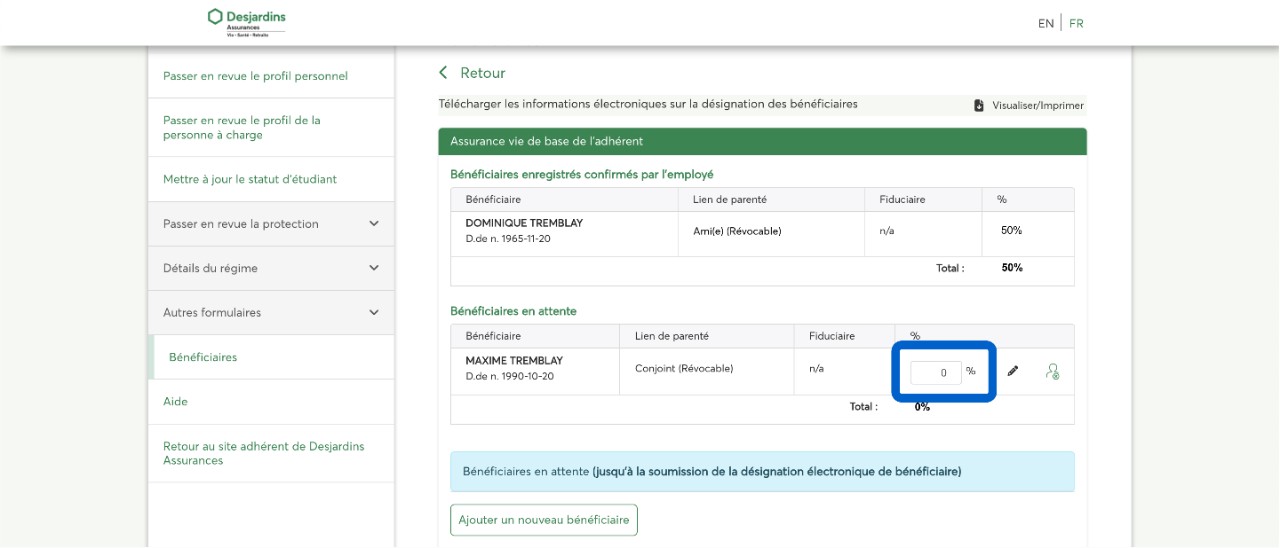Click Ajouter un nouveau bénéficiaire button
This screenshot has width=1280, height=548.
[543, 520]
